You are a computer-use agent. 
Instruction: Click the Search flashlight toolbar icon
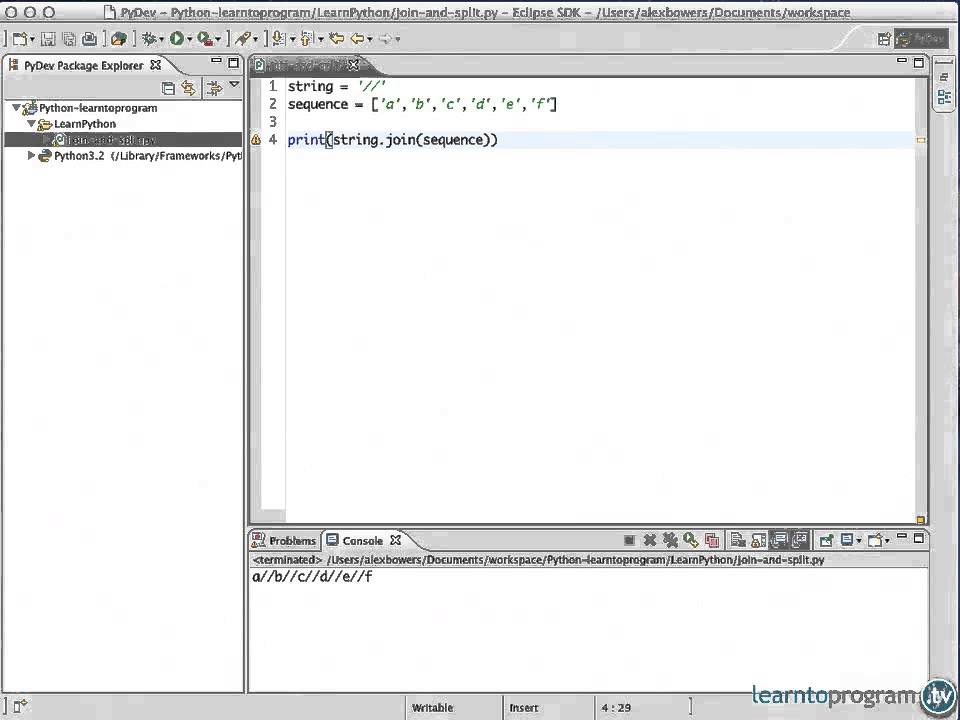(243, 39)
